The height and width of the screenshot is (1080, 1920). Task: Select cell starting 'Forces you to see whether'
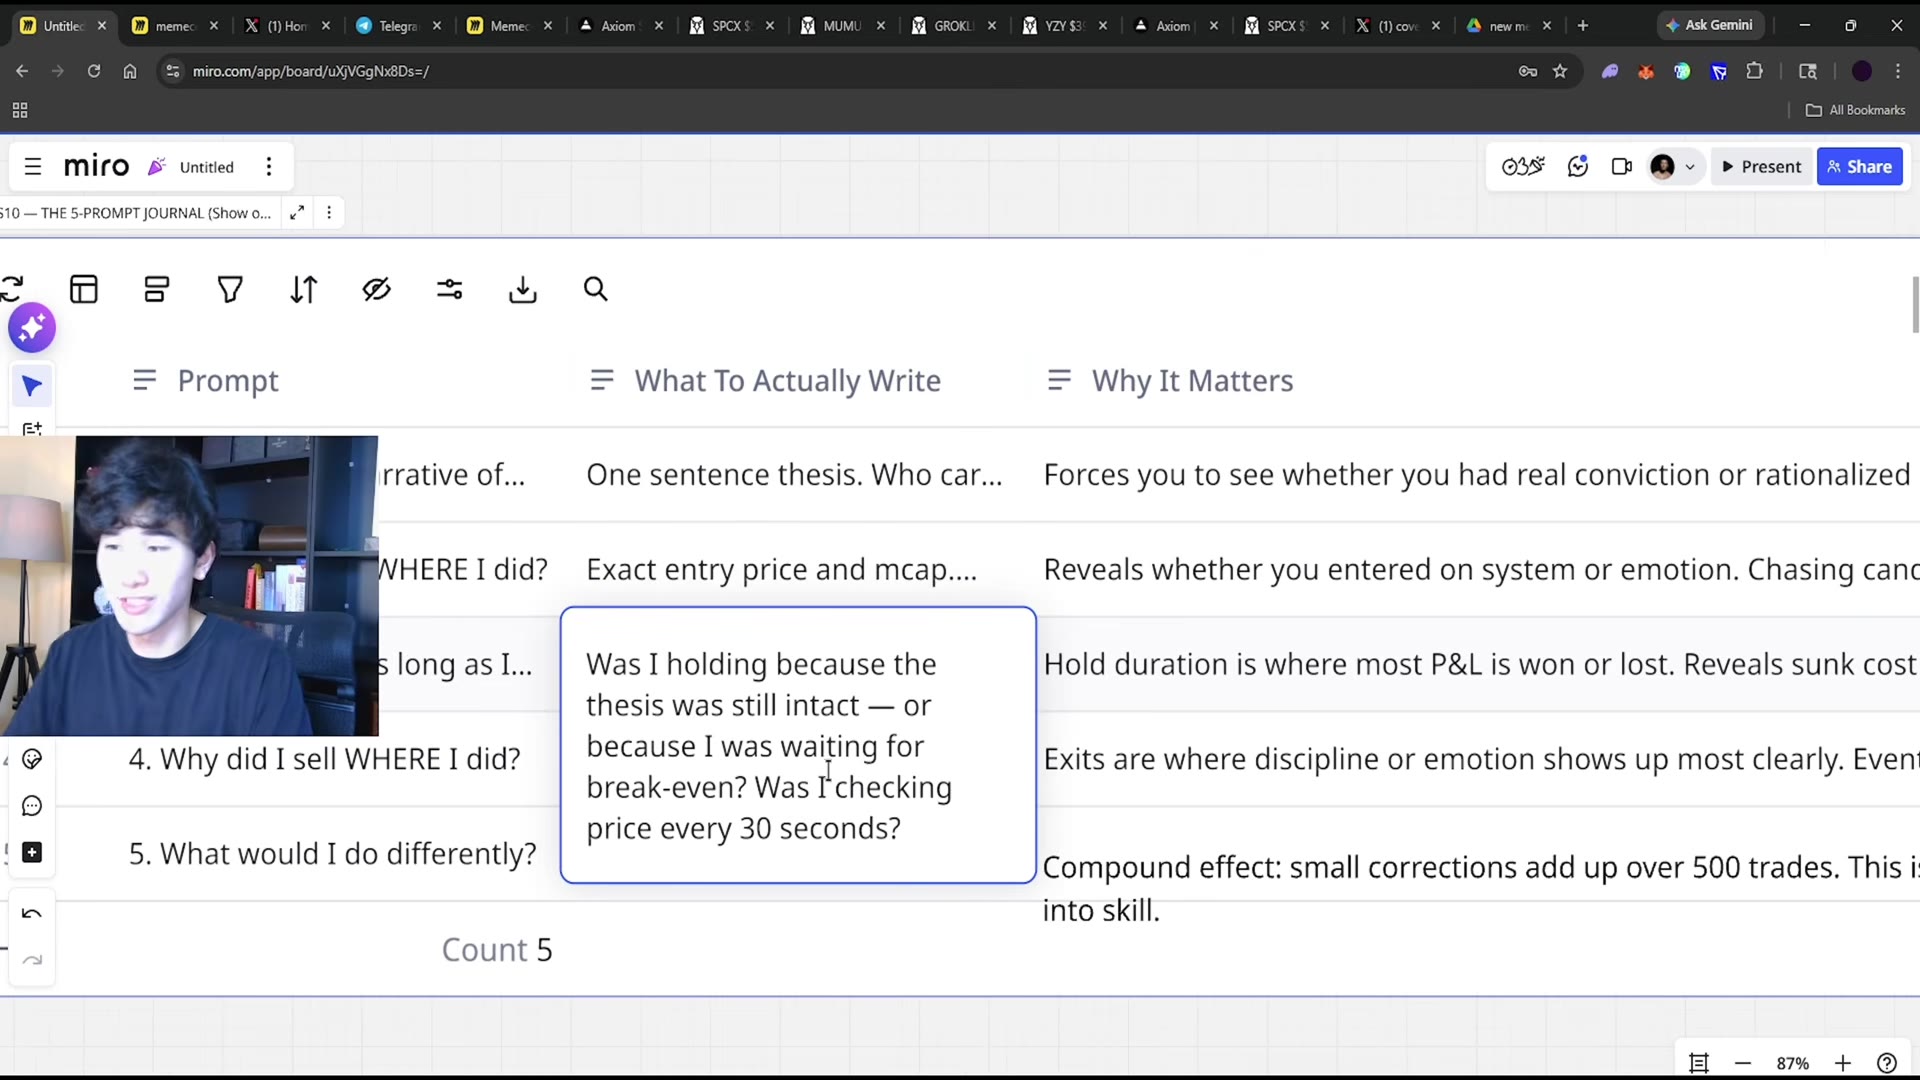coord(1477,475)
